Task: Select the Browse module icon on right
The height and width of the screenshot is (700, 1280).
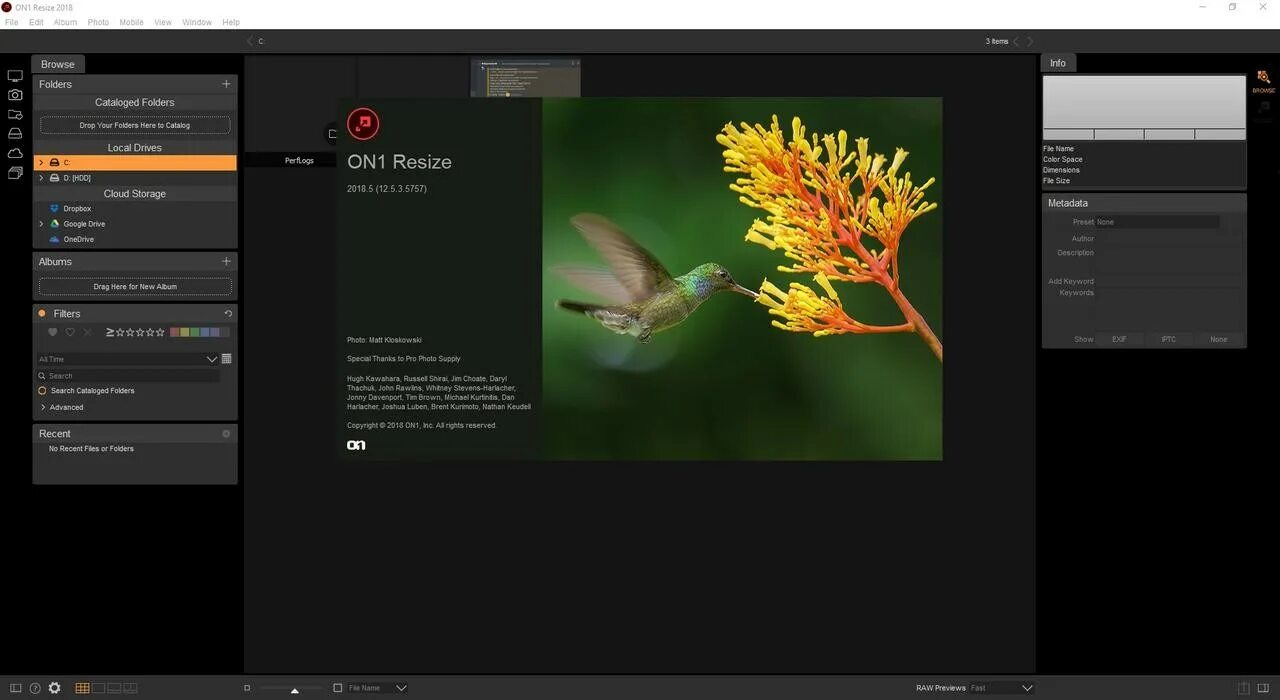Action: pos(1263,82)
